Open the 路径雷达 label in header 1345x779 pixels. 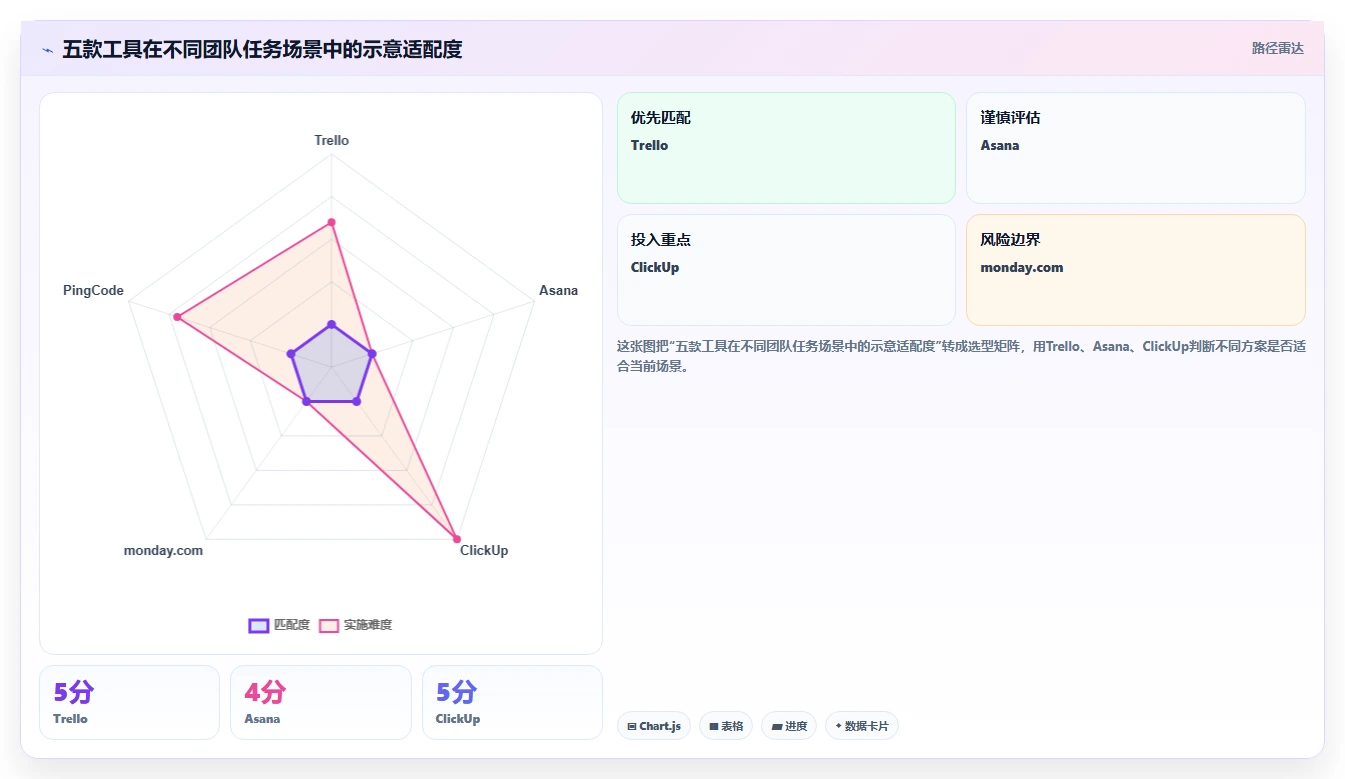click(1277, 48)
